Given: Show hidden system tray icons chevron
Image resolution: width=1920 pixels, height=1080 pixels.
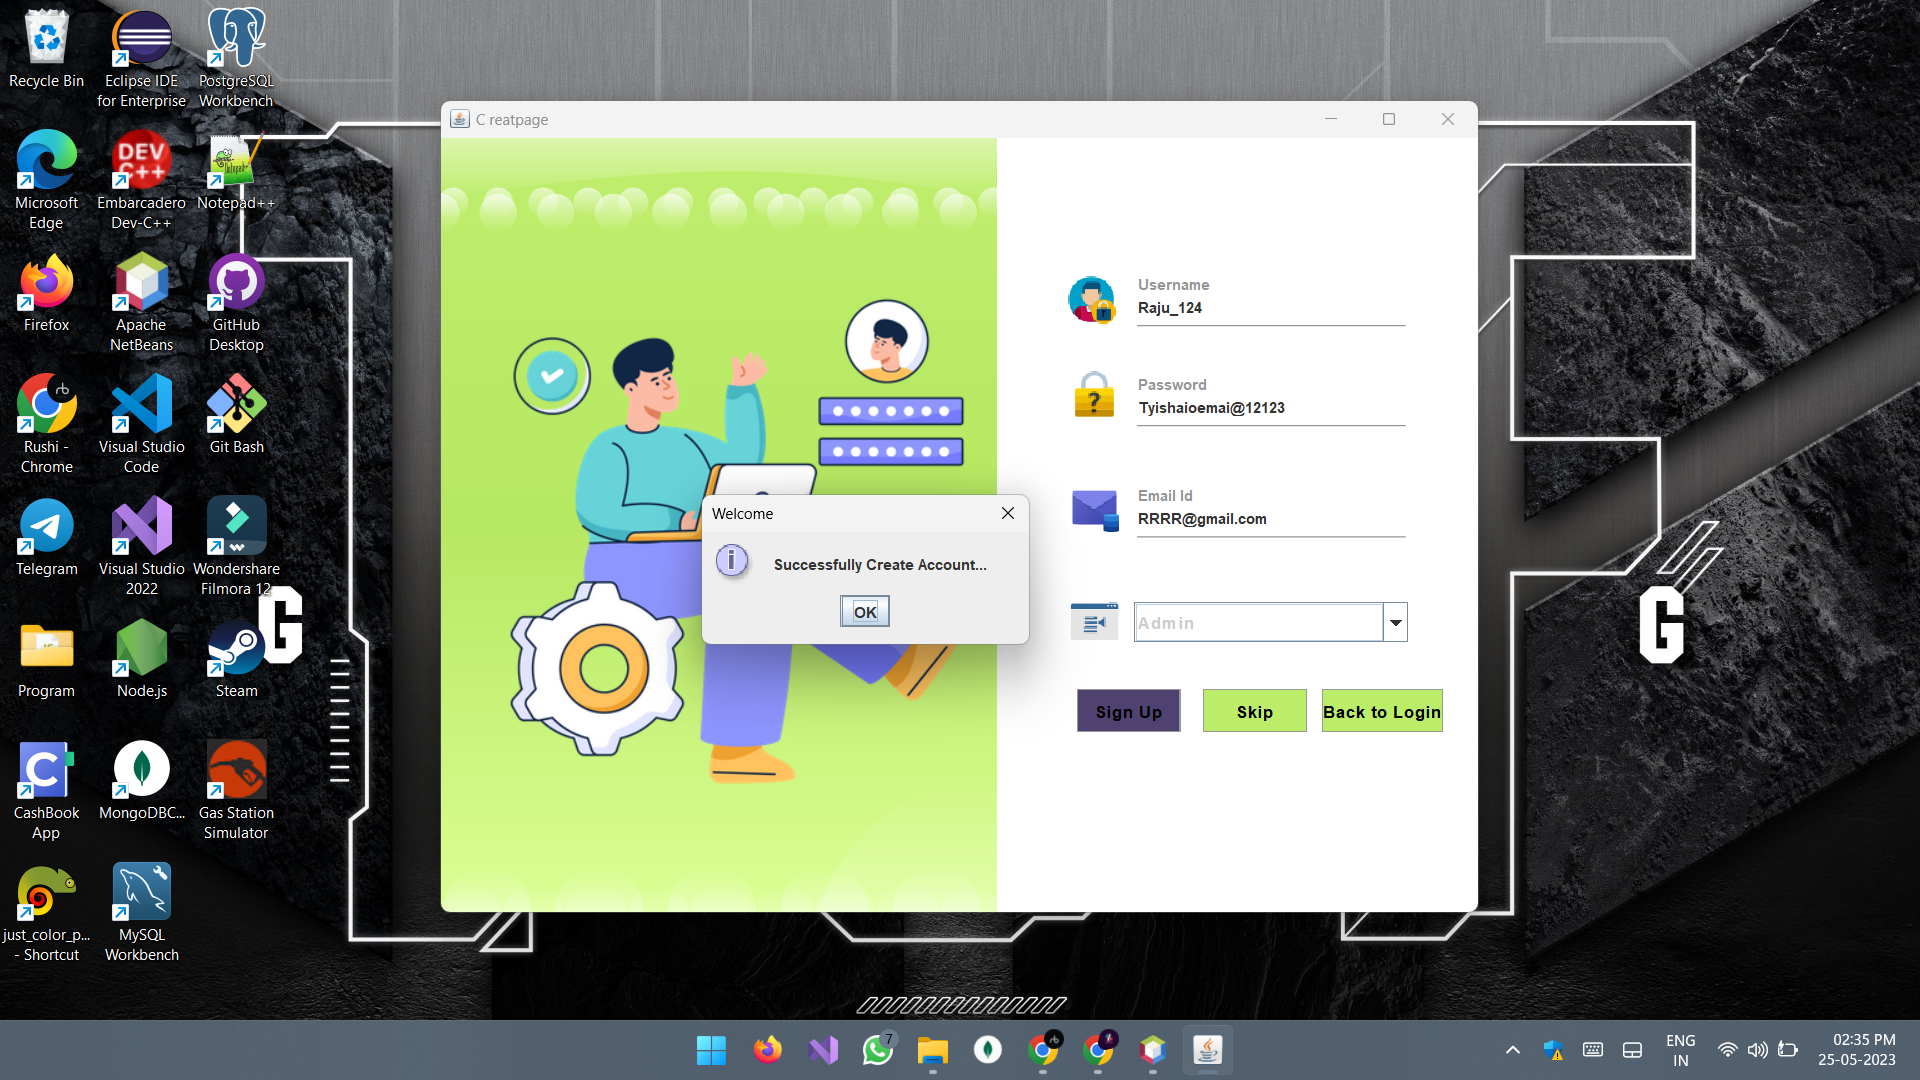Looking at the screenshot, I should (1512, 1050).
